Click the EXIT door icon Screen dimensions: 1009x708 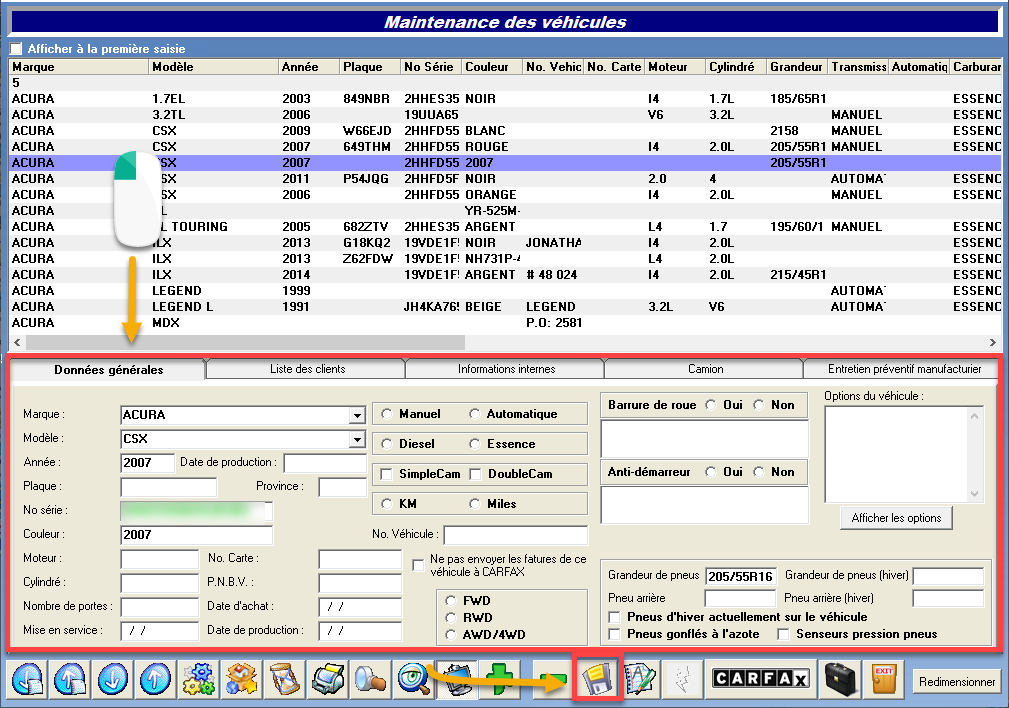tap(884, 679)
